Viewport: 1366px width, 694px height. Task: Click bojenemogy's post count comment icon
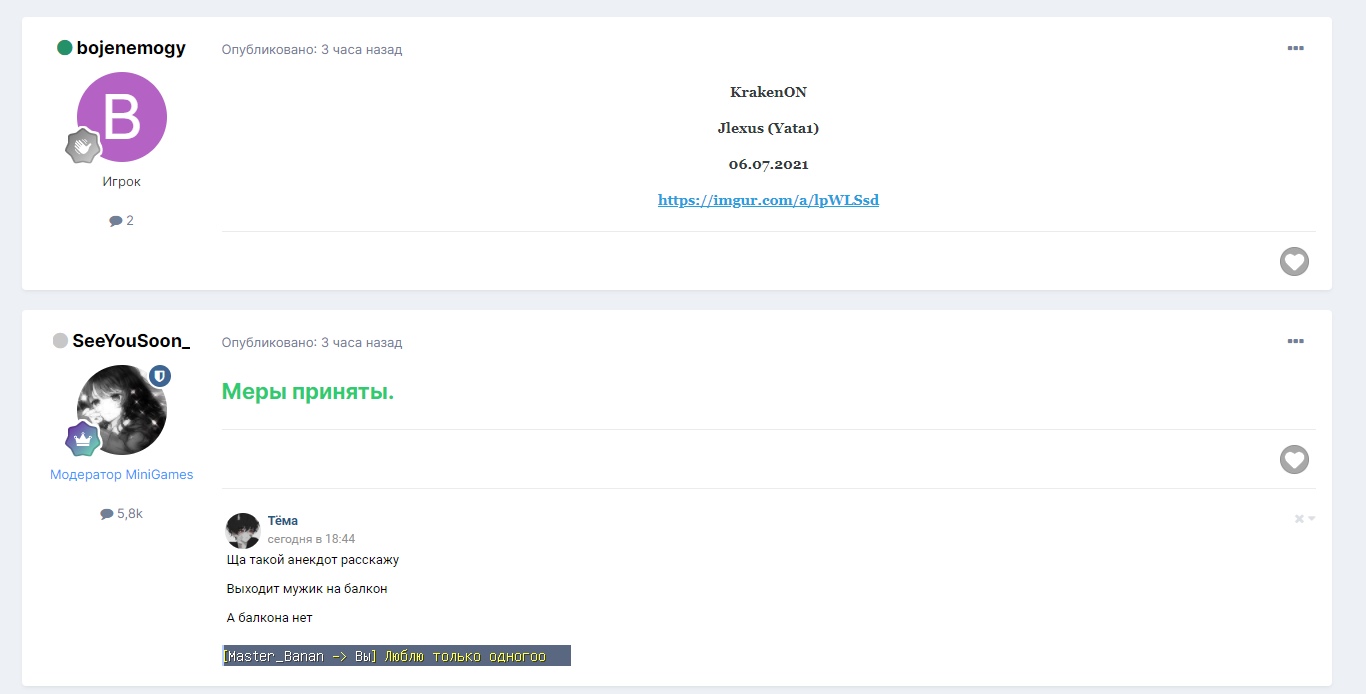pyautogui.click(x=116, y=221)
